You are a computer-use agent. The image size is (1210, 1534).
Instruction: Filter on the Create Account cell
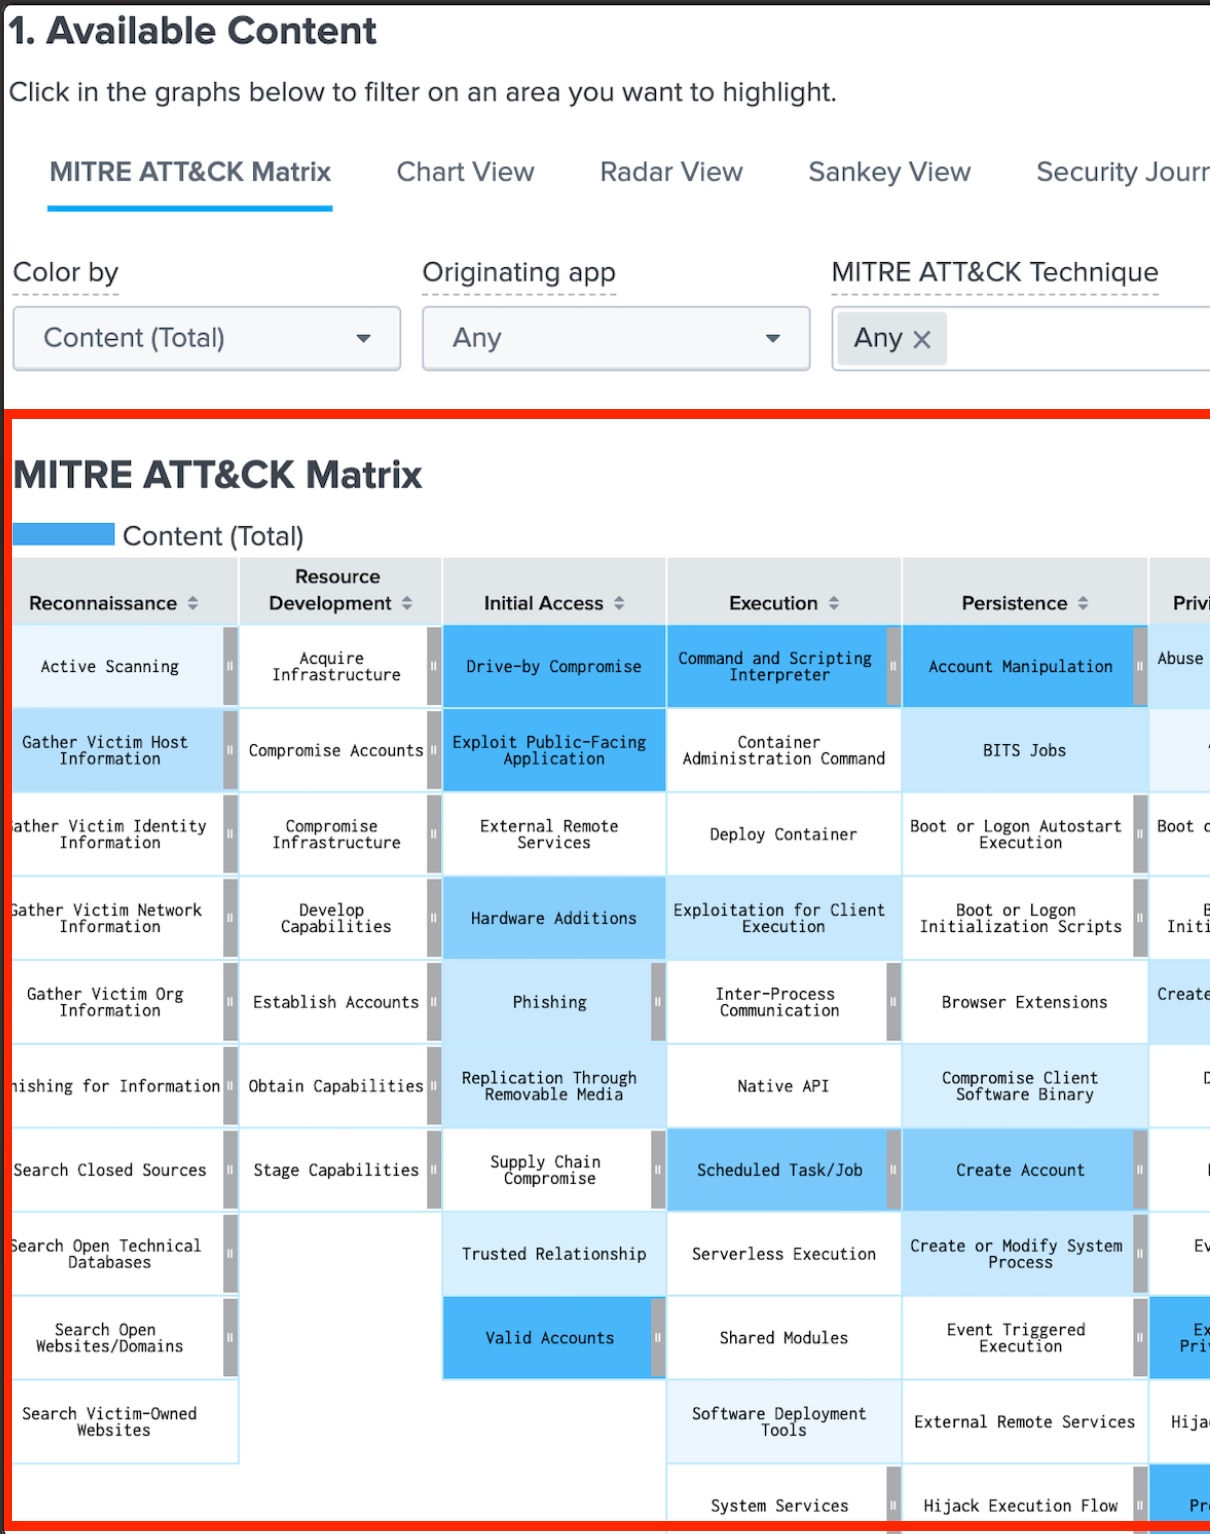[x=1018, y=1170]
